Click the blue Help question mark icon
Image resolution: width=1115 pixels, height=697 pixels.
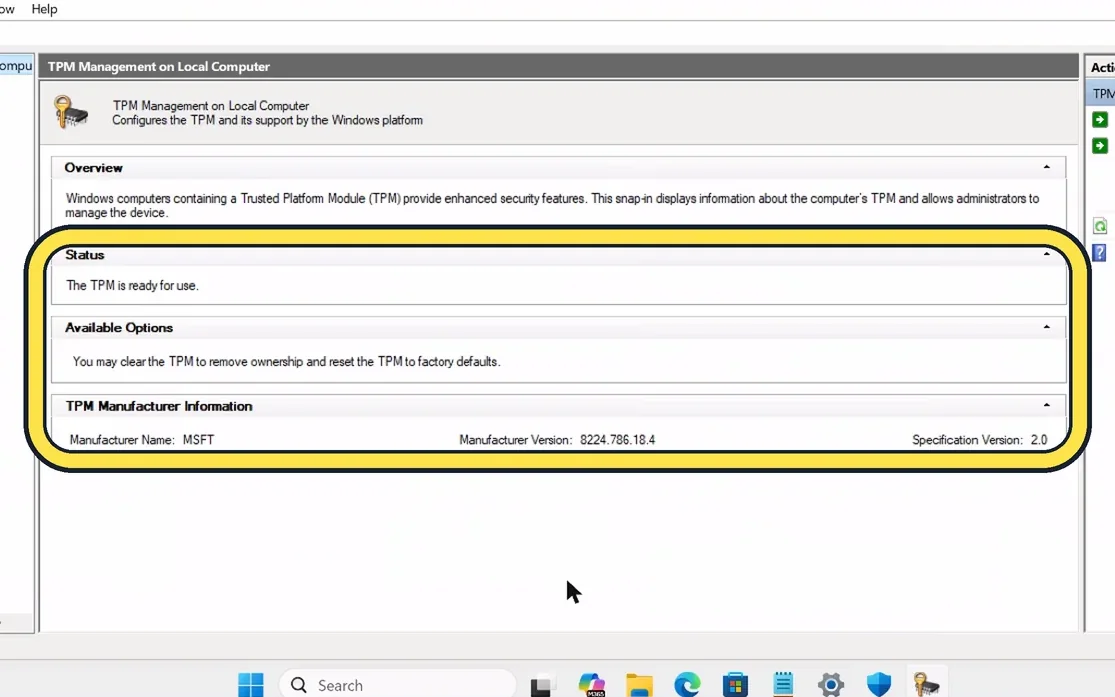[x=1099, y=252]
